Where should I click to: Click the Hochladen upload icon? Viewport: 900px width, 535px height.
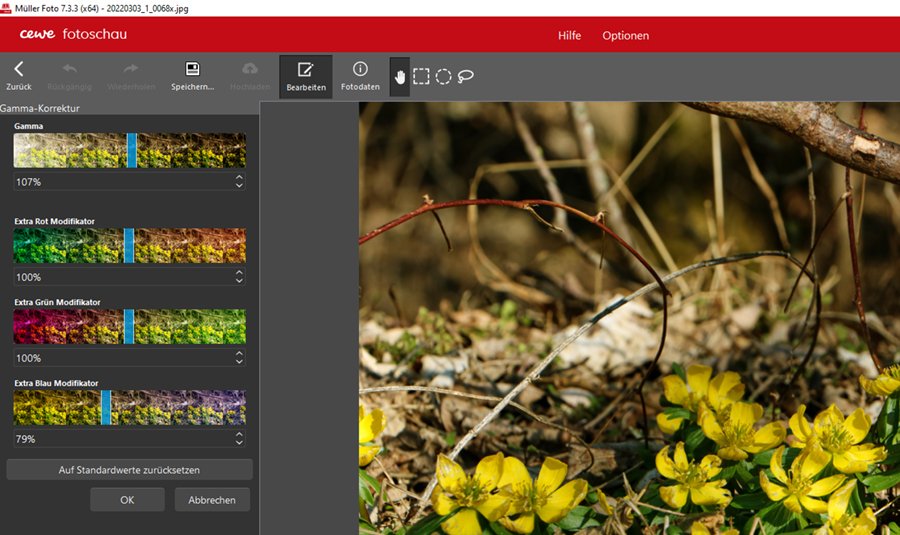(250, 70)
